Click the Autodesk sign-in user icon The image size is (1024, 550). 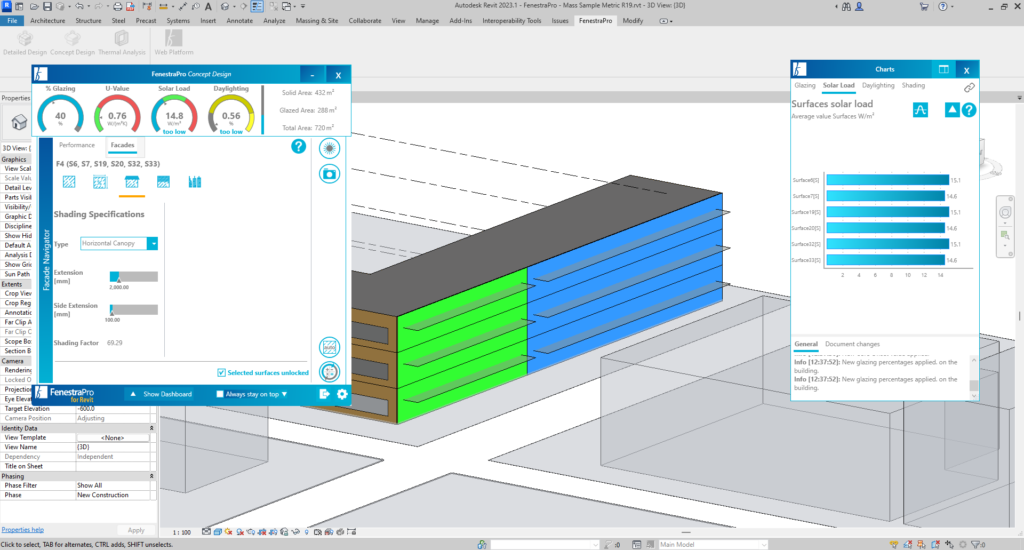[859, 7]
